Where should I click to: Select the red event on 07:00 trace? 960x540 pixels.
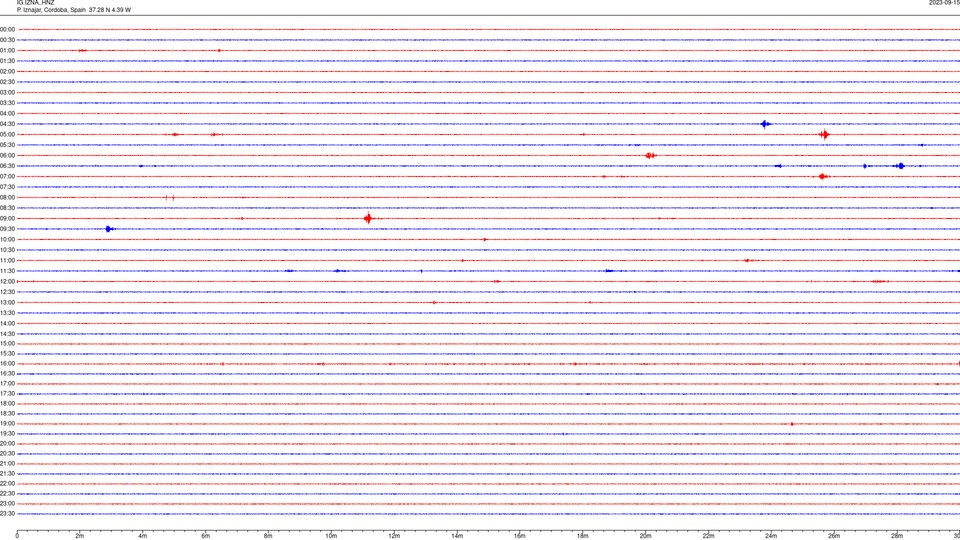point(822,176)
